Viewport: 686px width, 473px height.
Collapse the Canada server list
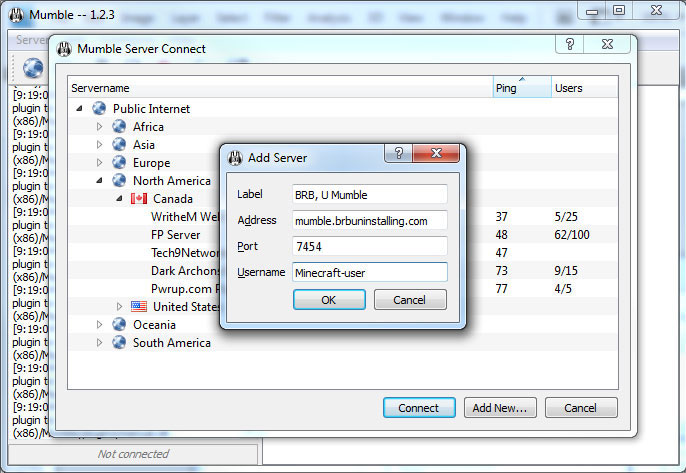(x=119, y=198)
